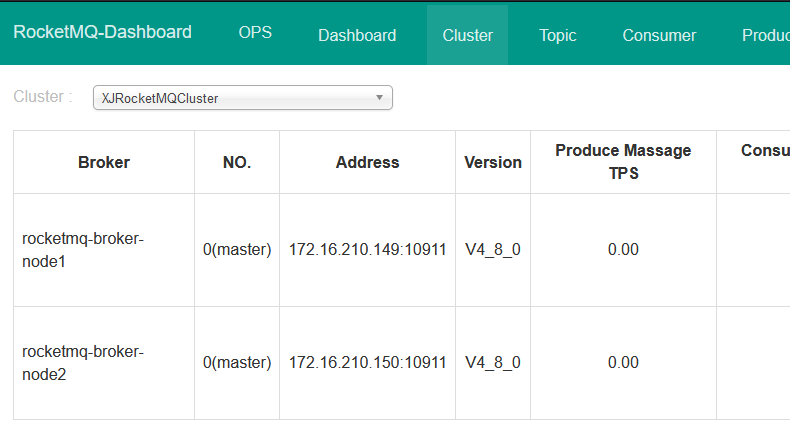Click V4_8_0 version in node2 row
Image resolution: width=790 pixels, height=437 pixels.
coord(493,362)
